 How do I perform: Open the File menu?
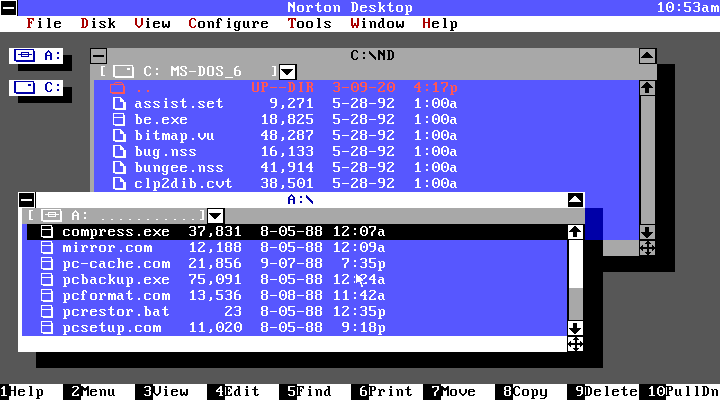tap(44, 23)
